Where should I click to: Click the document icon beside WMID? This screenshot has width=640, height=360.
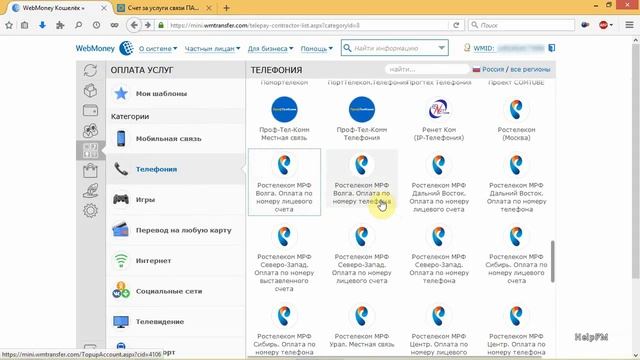[x=551, y=48]
